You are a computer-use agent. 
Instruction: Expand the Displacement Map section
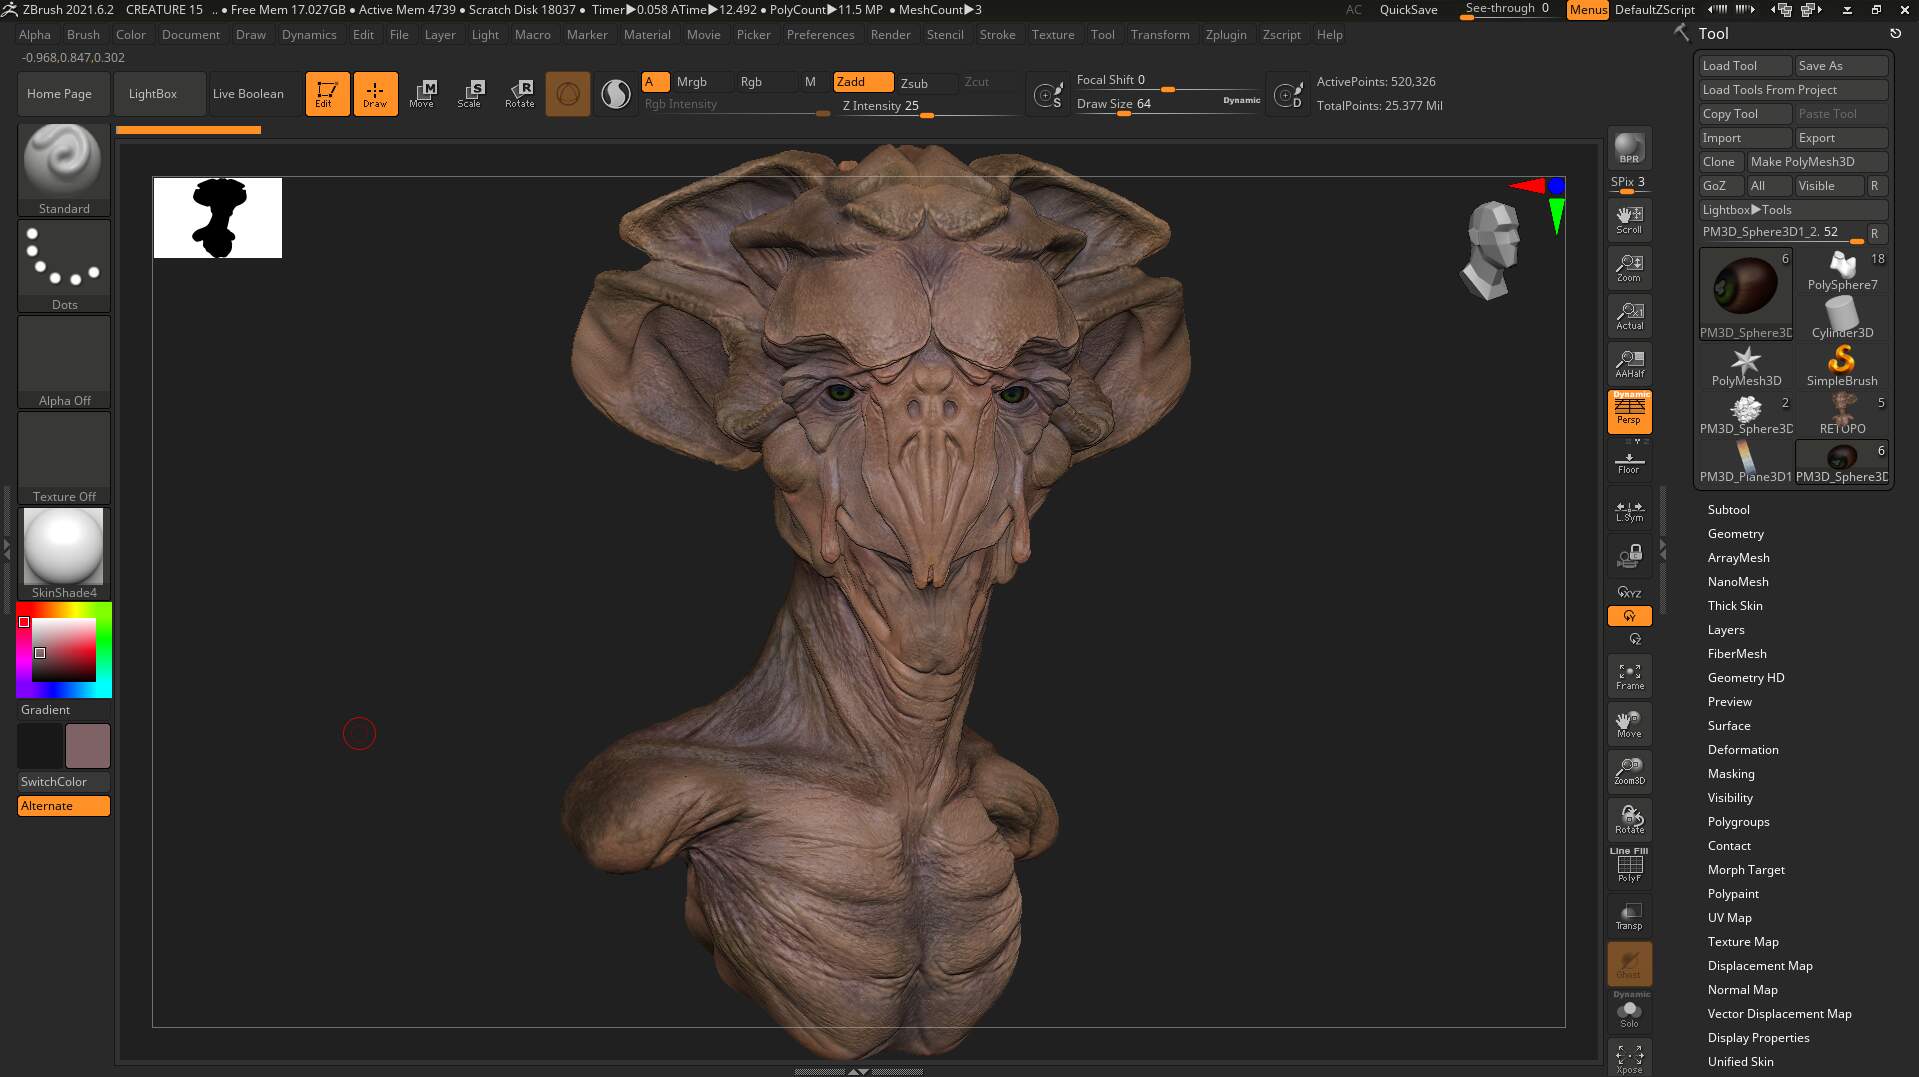pyautogui.click(x=1760, y=966)
